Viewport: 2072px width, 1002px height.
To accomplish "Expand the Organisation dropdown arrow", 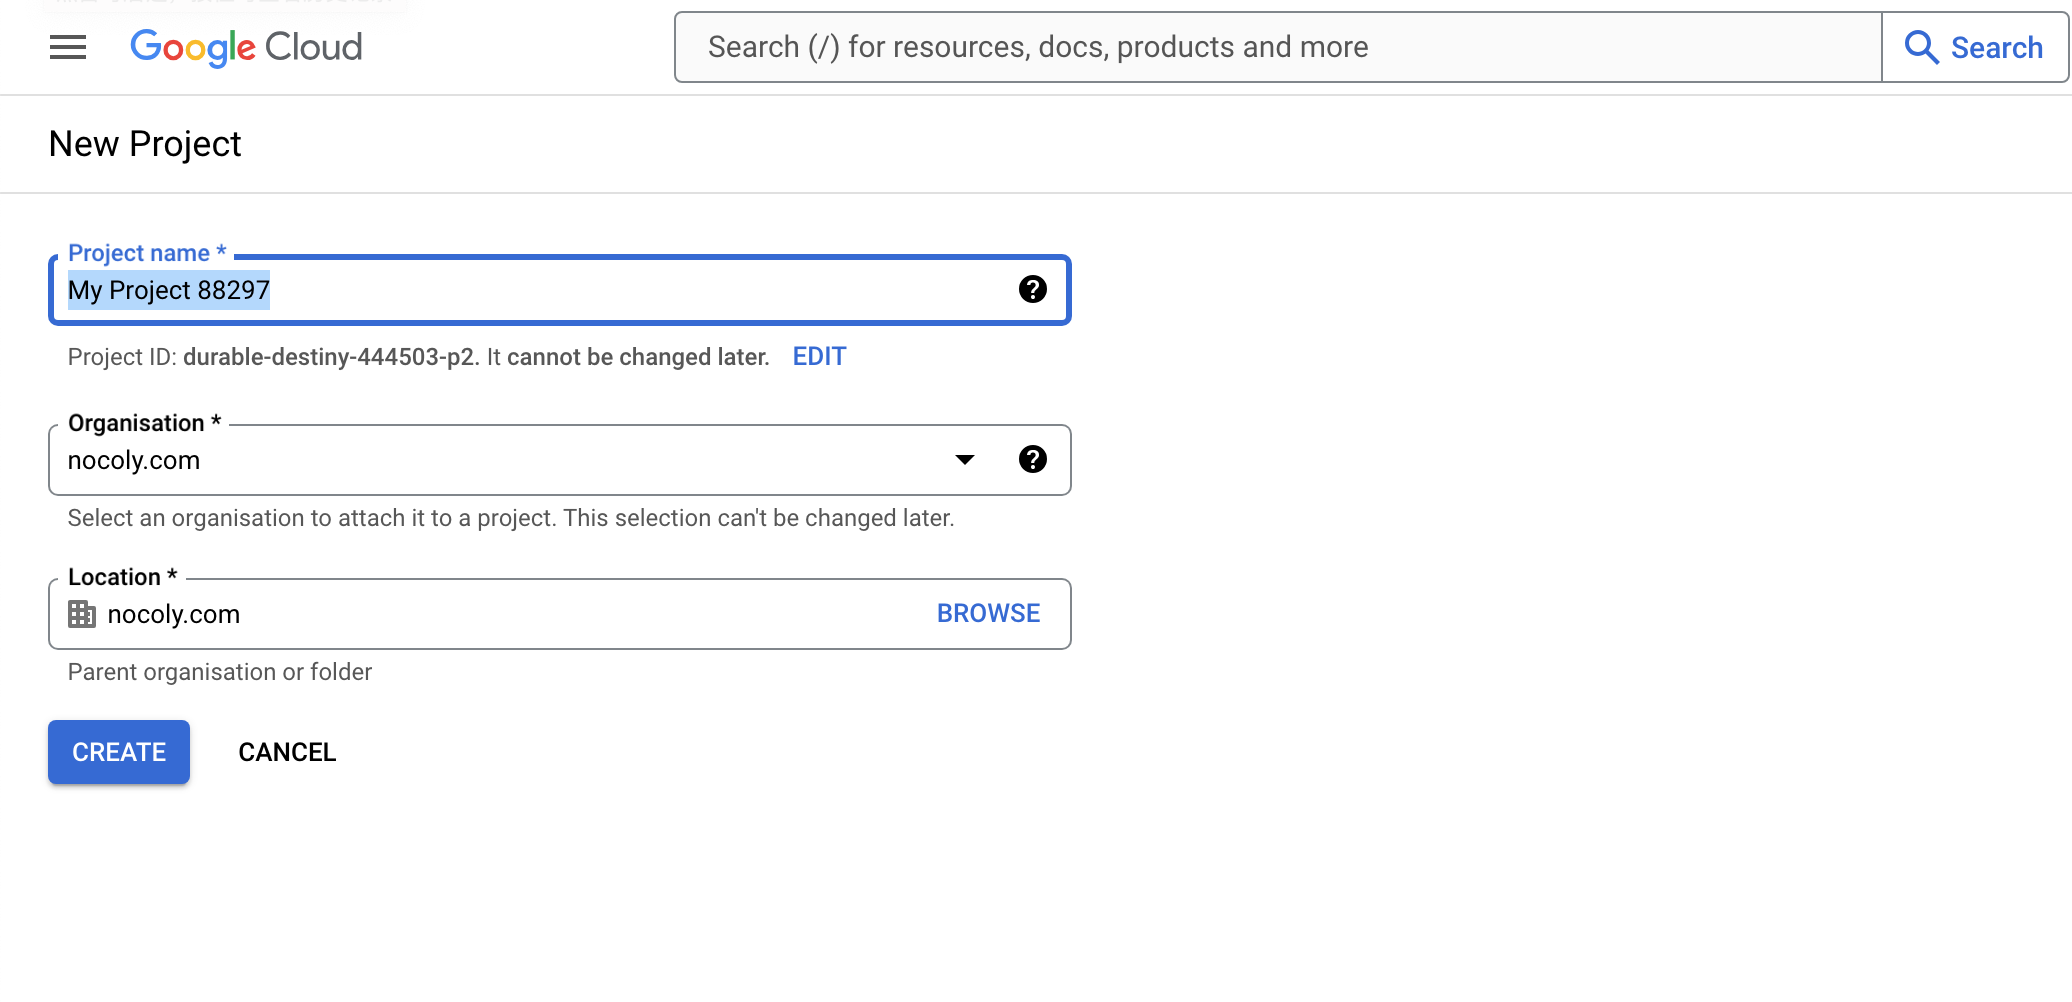I will [x=964, y=460].
